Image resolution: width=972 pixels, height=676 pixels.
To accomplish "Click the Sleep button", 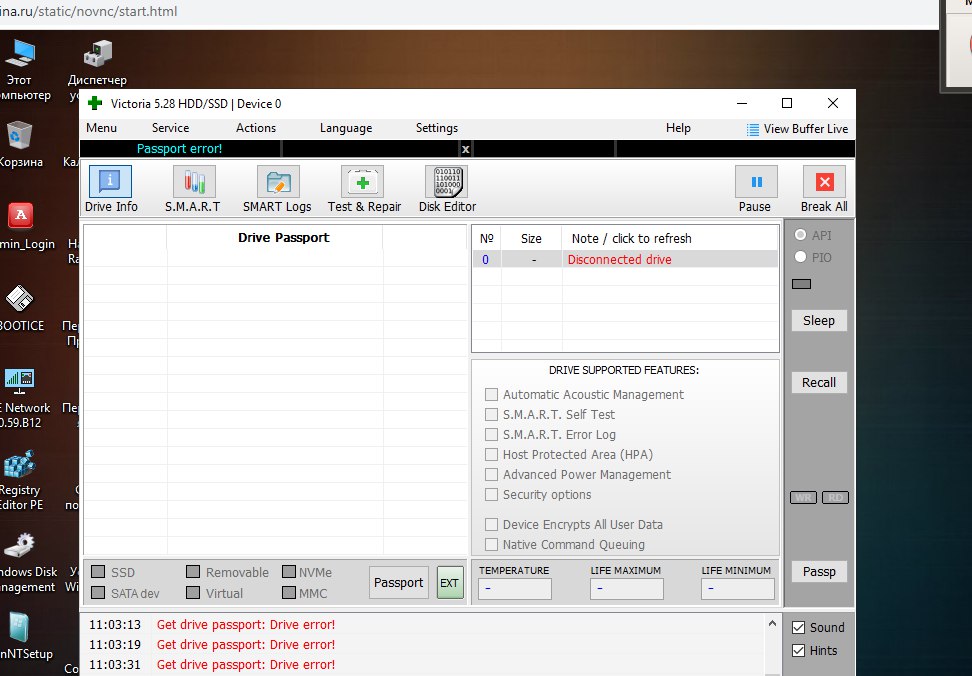I will pyautogui.click(x=819, y=320).
